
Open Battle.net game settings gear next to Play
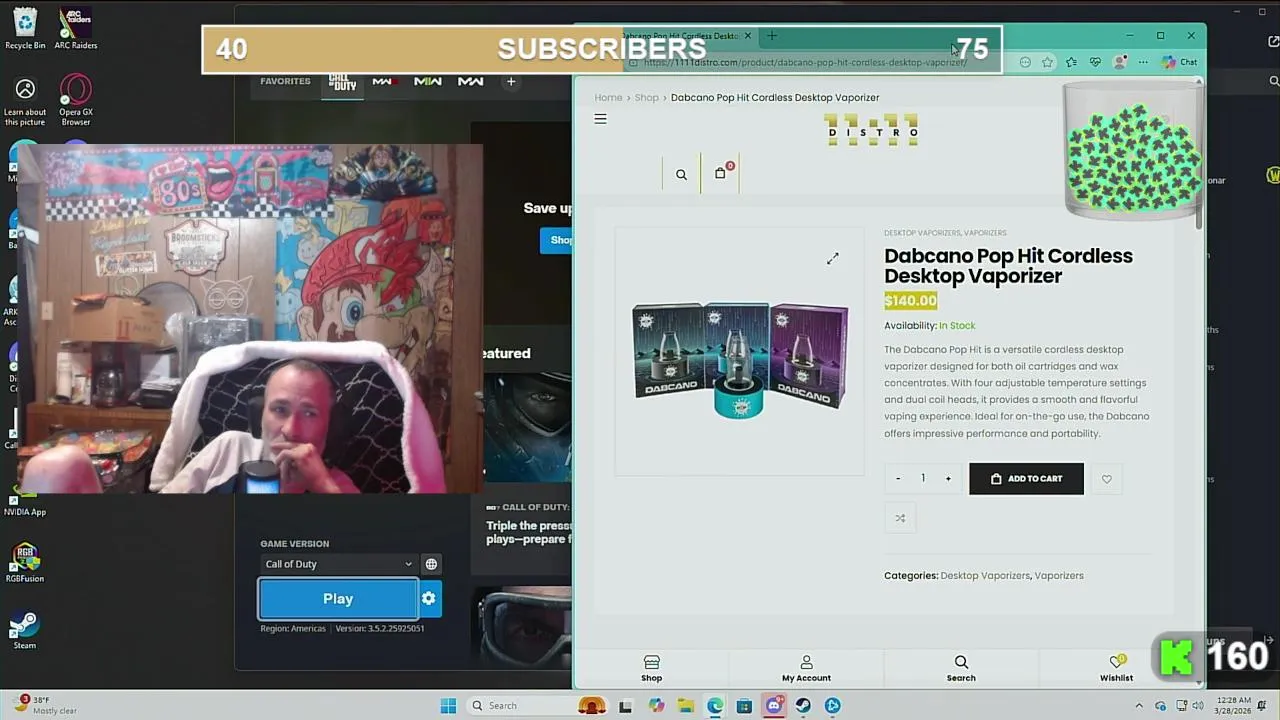pyautogui.click(x=429, y=599)
